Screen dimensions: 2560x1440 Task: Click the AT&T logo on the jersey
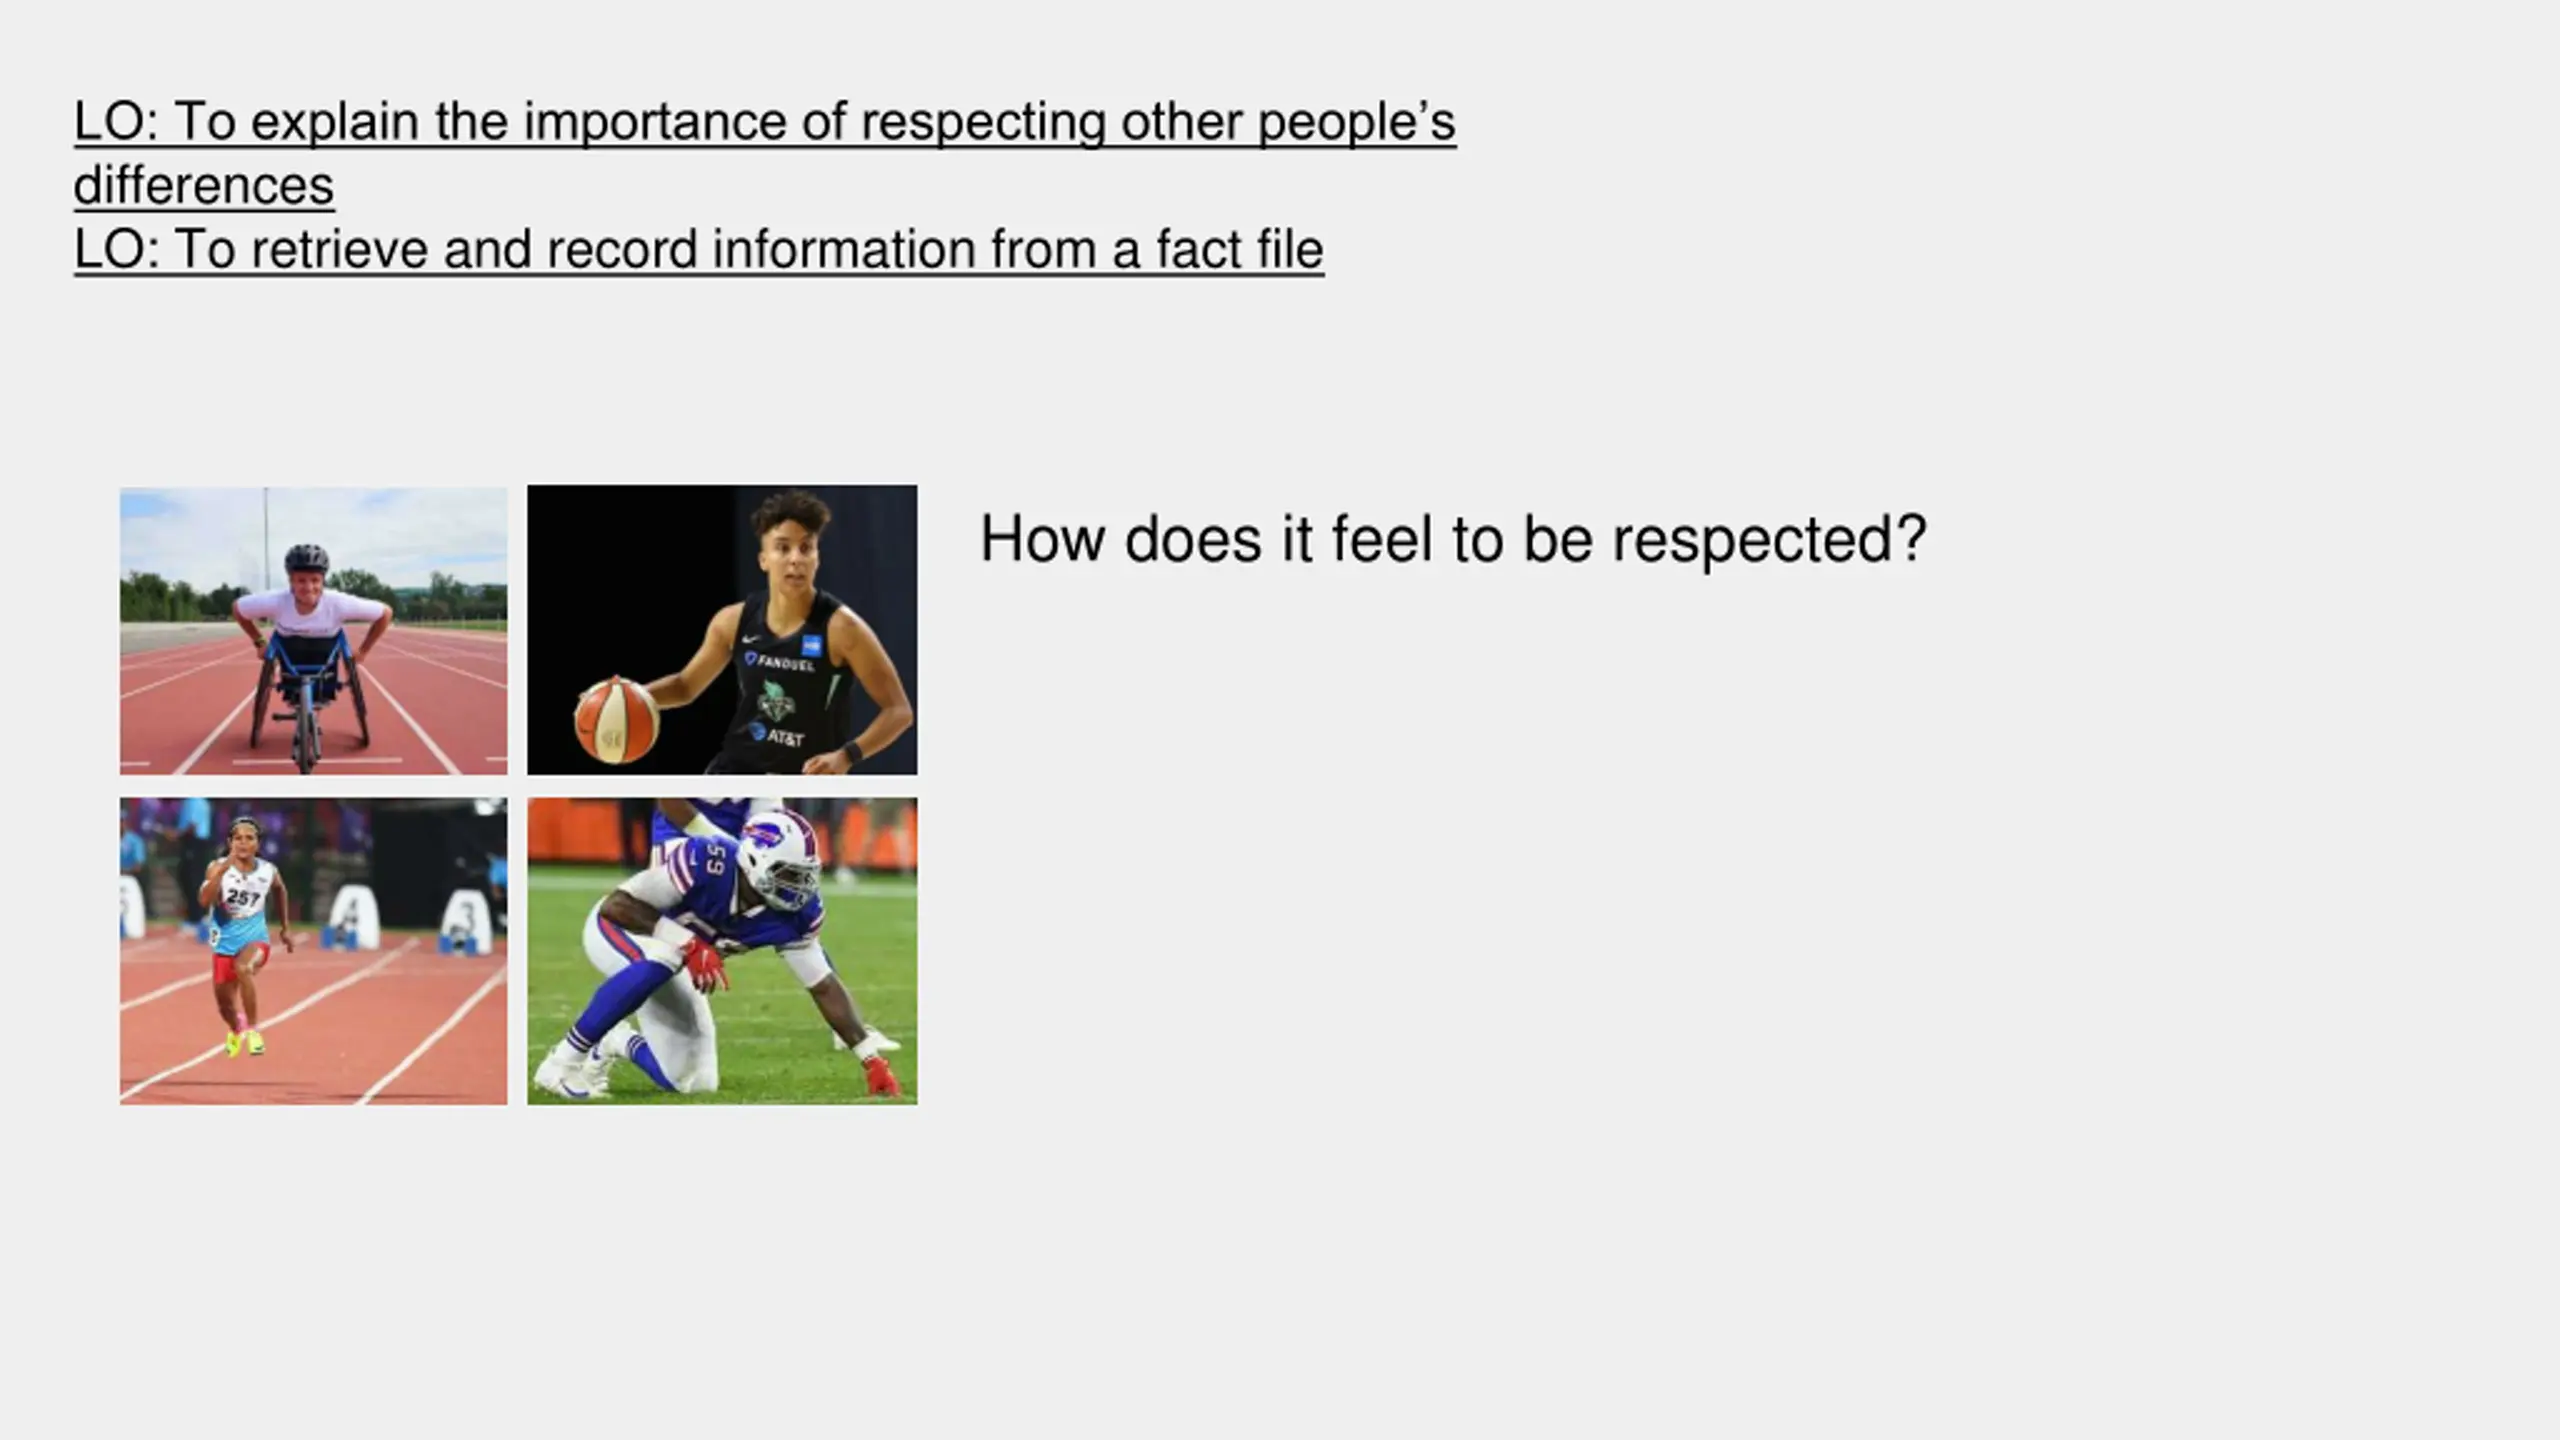(778, 737)
